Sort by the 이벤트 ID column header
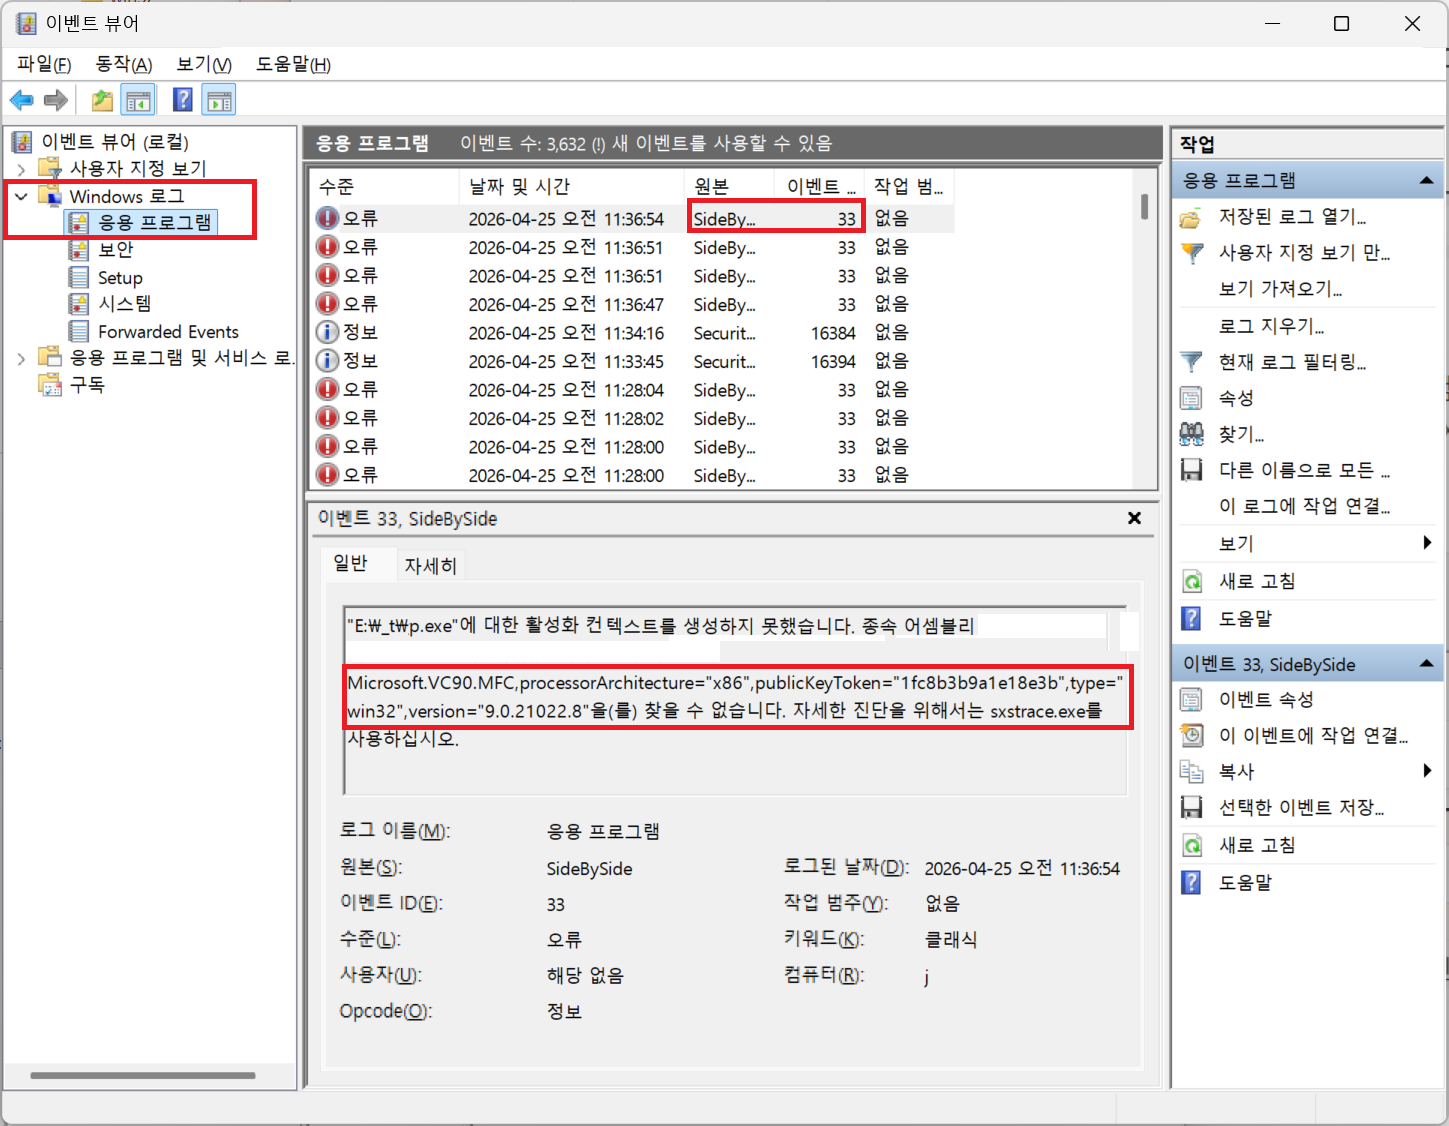This screenshot has width=1449, height=1126. click(x=819, y=186)
